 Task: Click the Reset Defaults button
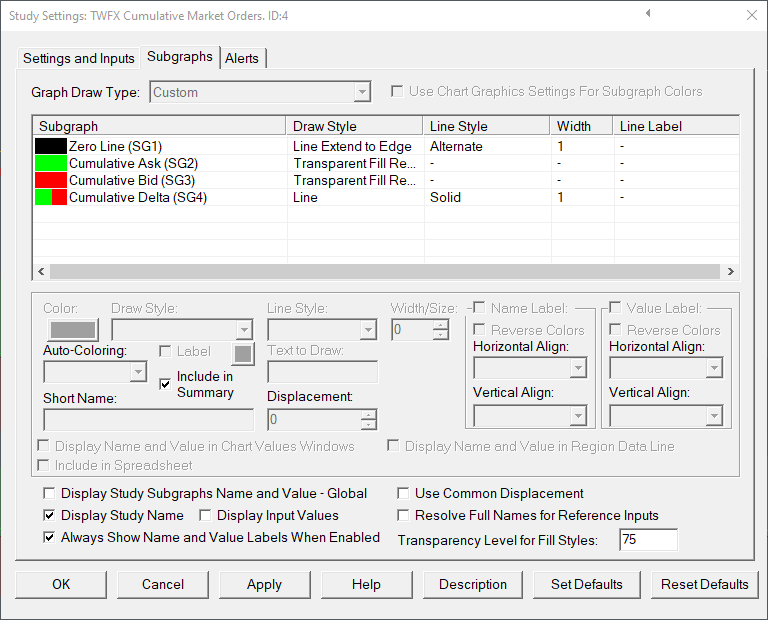click(x=704, y=584)
